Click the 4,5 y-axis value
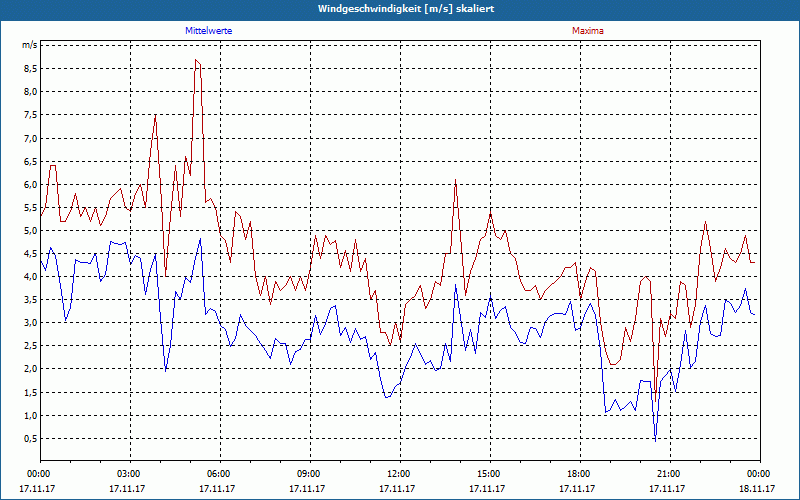The image size is (800, 500). coord(30,254)
